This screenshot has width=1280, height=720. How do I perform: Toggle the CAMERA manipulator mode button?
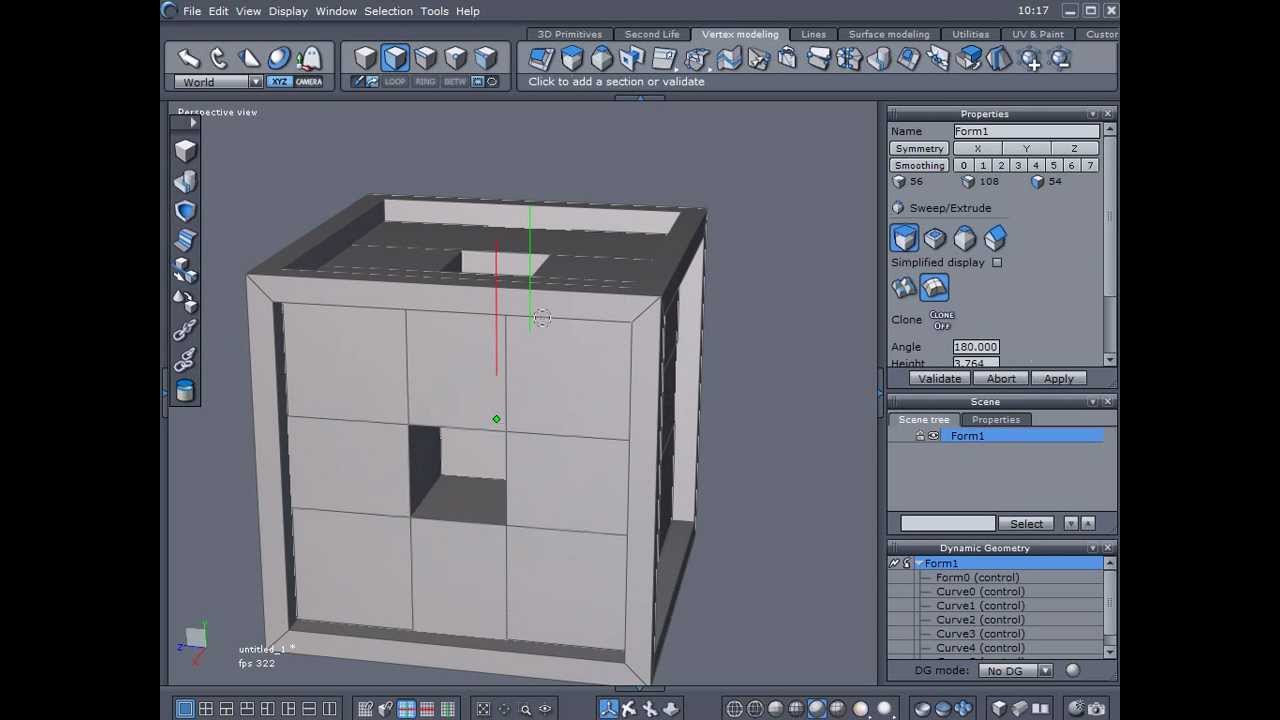pos(309,82)
